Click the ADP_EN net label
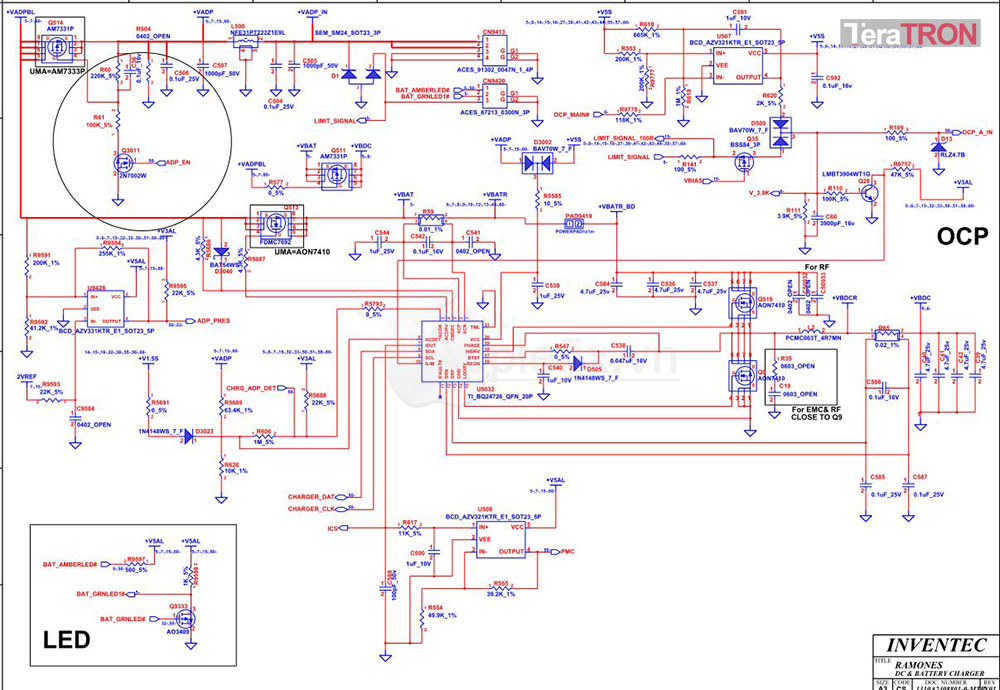The height and width of the screenshot is (690, 1000). pos(176,163)
